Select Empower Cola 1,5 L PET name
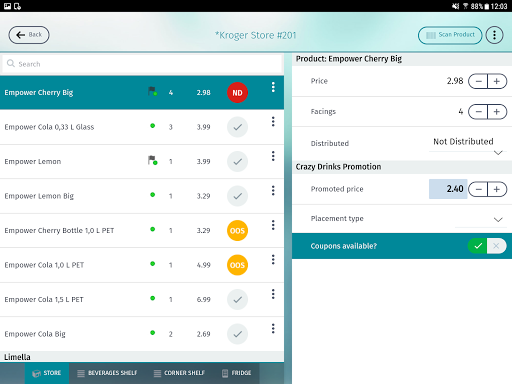The width and height of the screenshot is (512, 384). (x=44, y=299)
